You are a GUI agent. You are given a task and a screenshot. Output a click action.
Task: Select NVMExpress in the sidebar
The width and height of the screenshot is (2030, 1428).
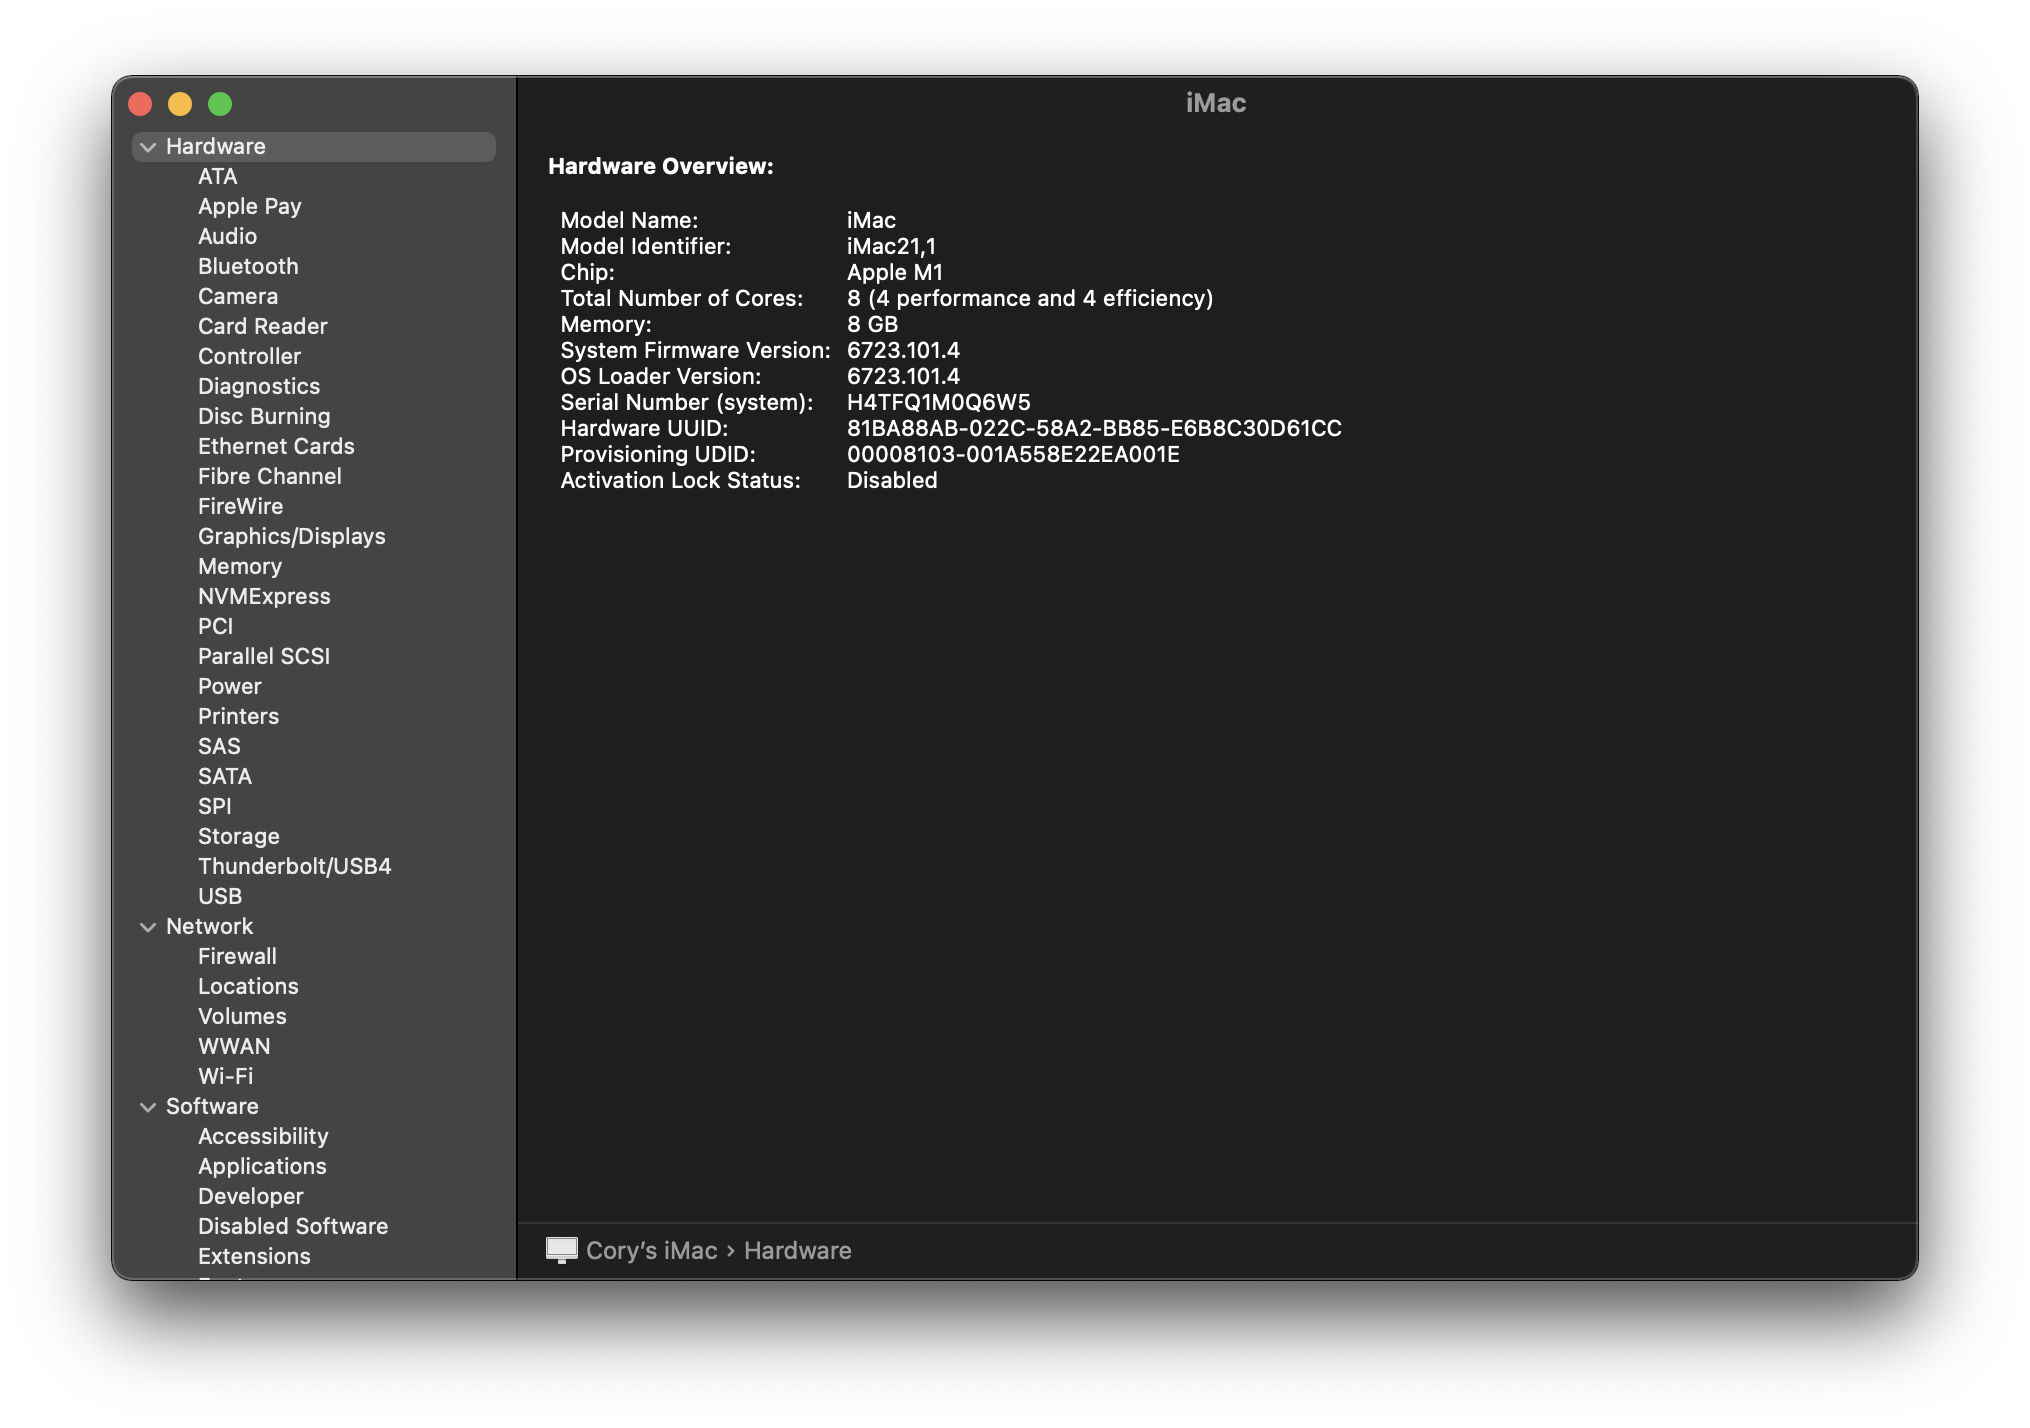point(264,596)
